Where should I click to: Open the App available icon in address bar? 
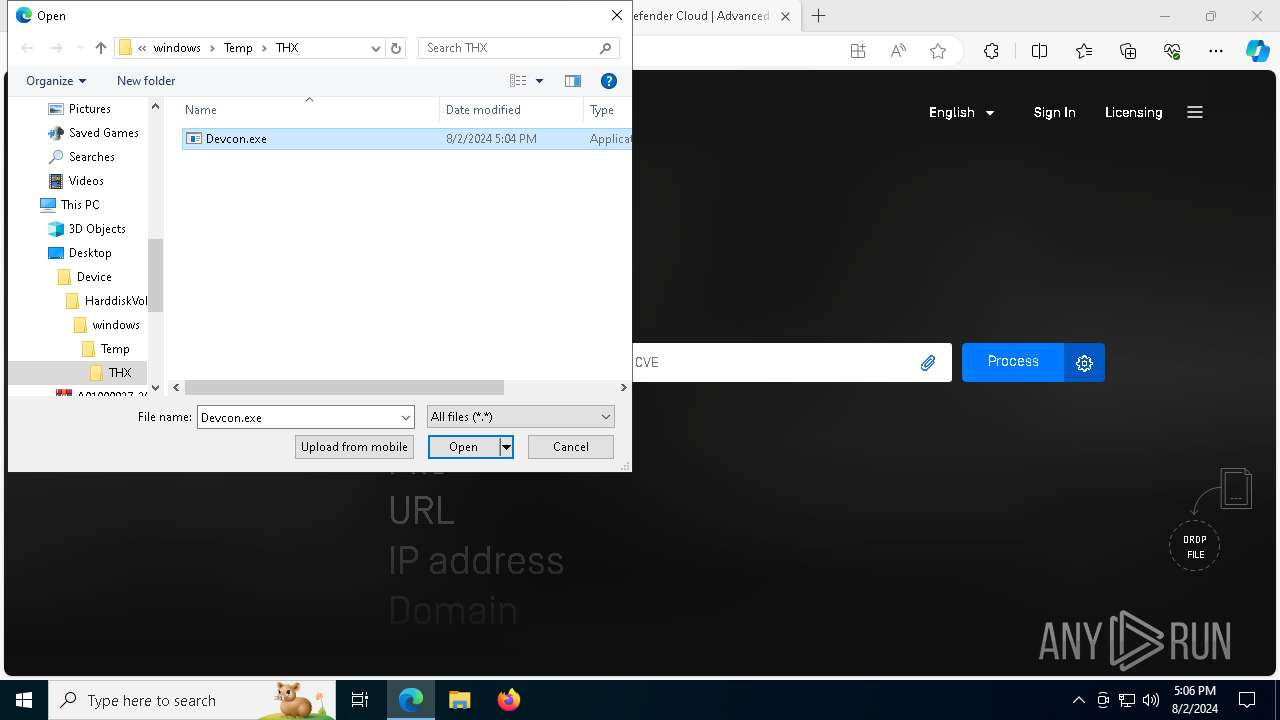(x=858, y=51)
